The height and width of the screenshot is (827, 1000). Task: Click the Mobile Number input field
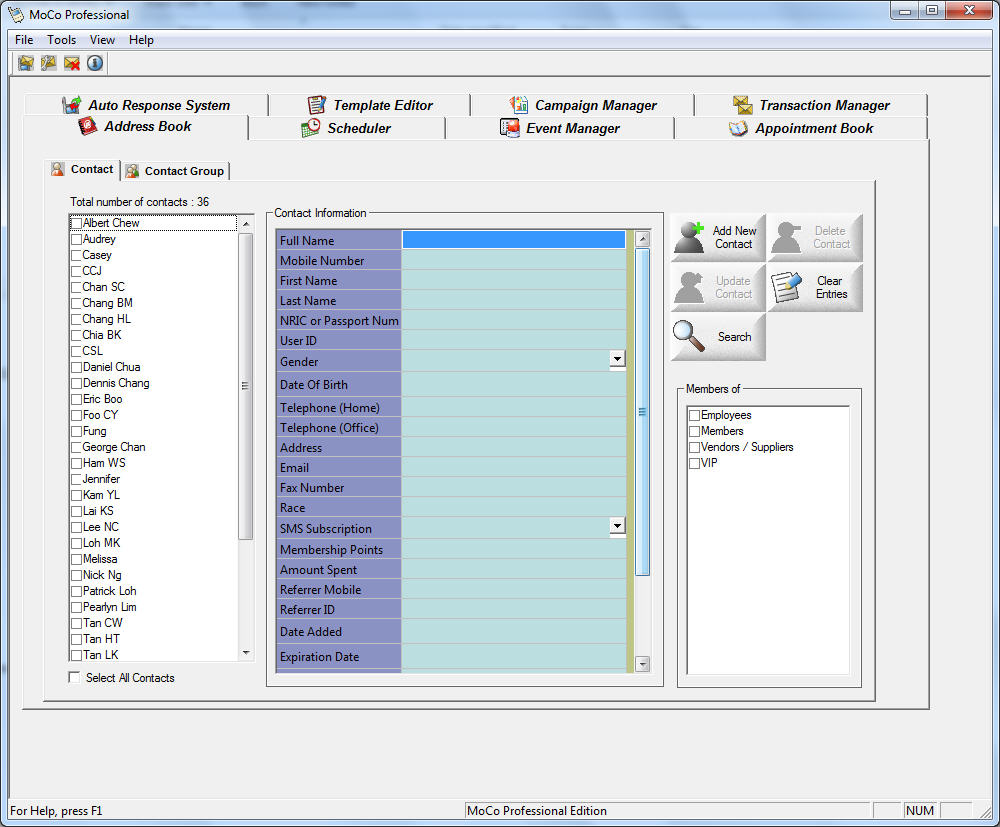pyautogui.click(x=513, y=260)
